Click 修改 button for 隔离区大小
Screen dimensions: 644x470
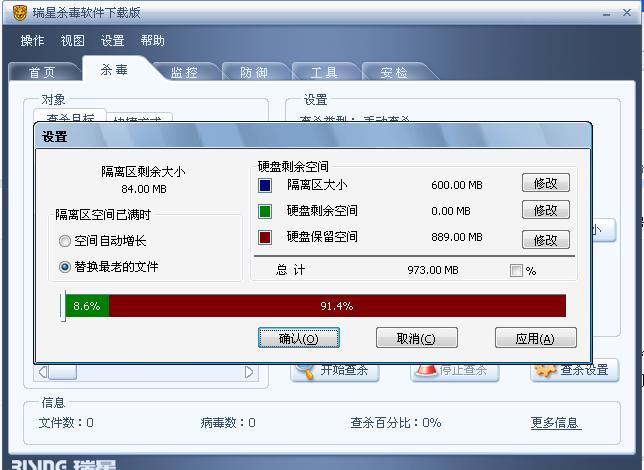click(545, 183)
